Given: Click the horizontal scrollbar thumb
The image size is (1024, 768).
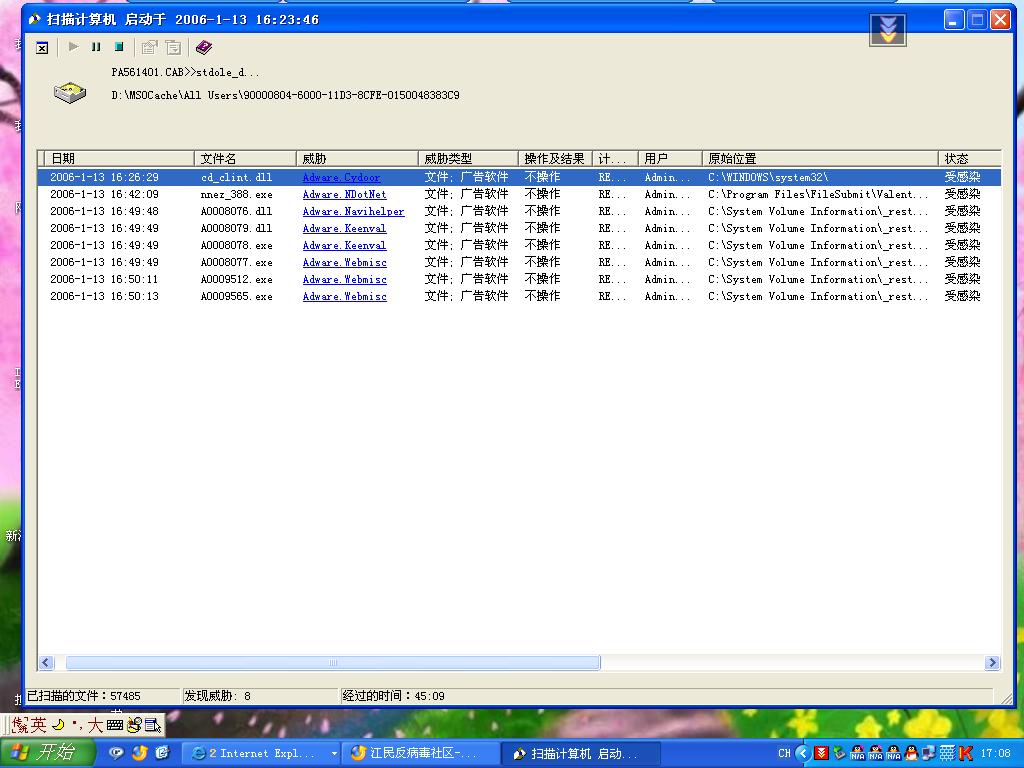Looking at the screenshot, I should pyautogui.click(x=332, y=662).
